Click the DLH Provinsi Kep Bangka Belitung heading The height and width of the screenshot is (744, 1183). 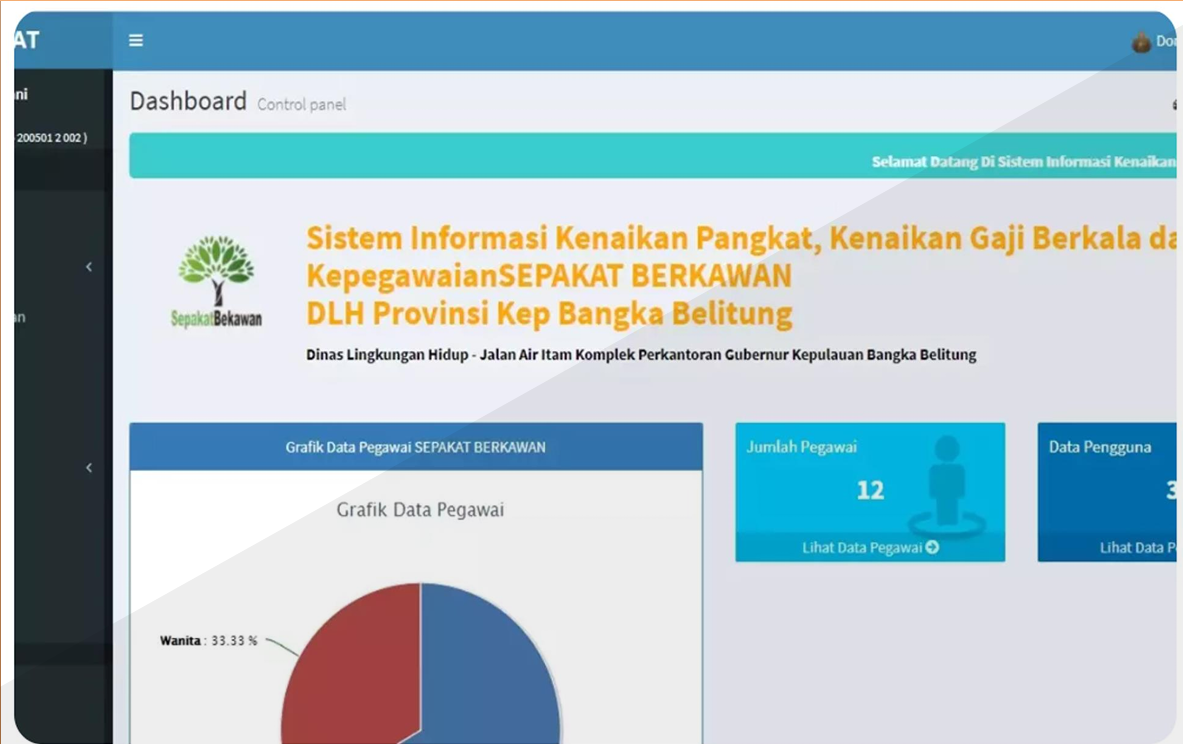coord(549,314)
